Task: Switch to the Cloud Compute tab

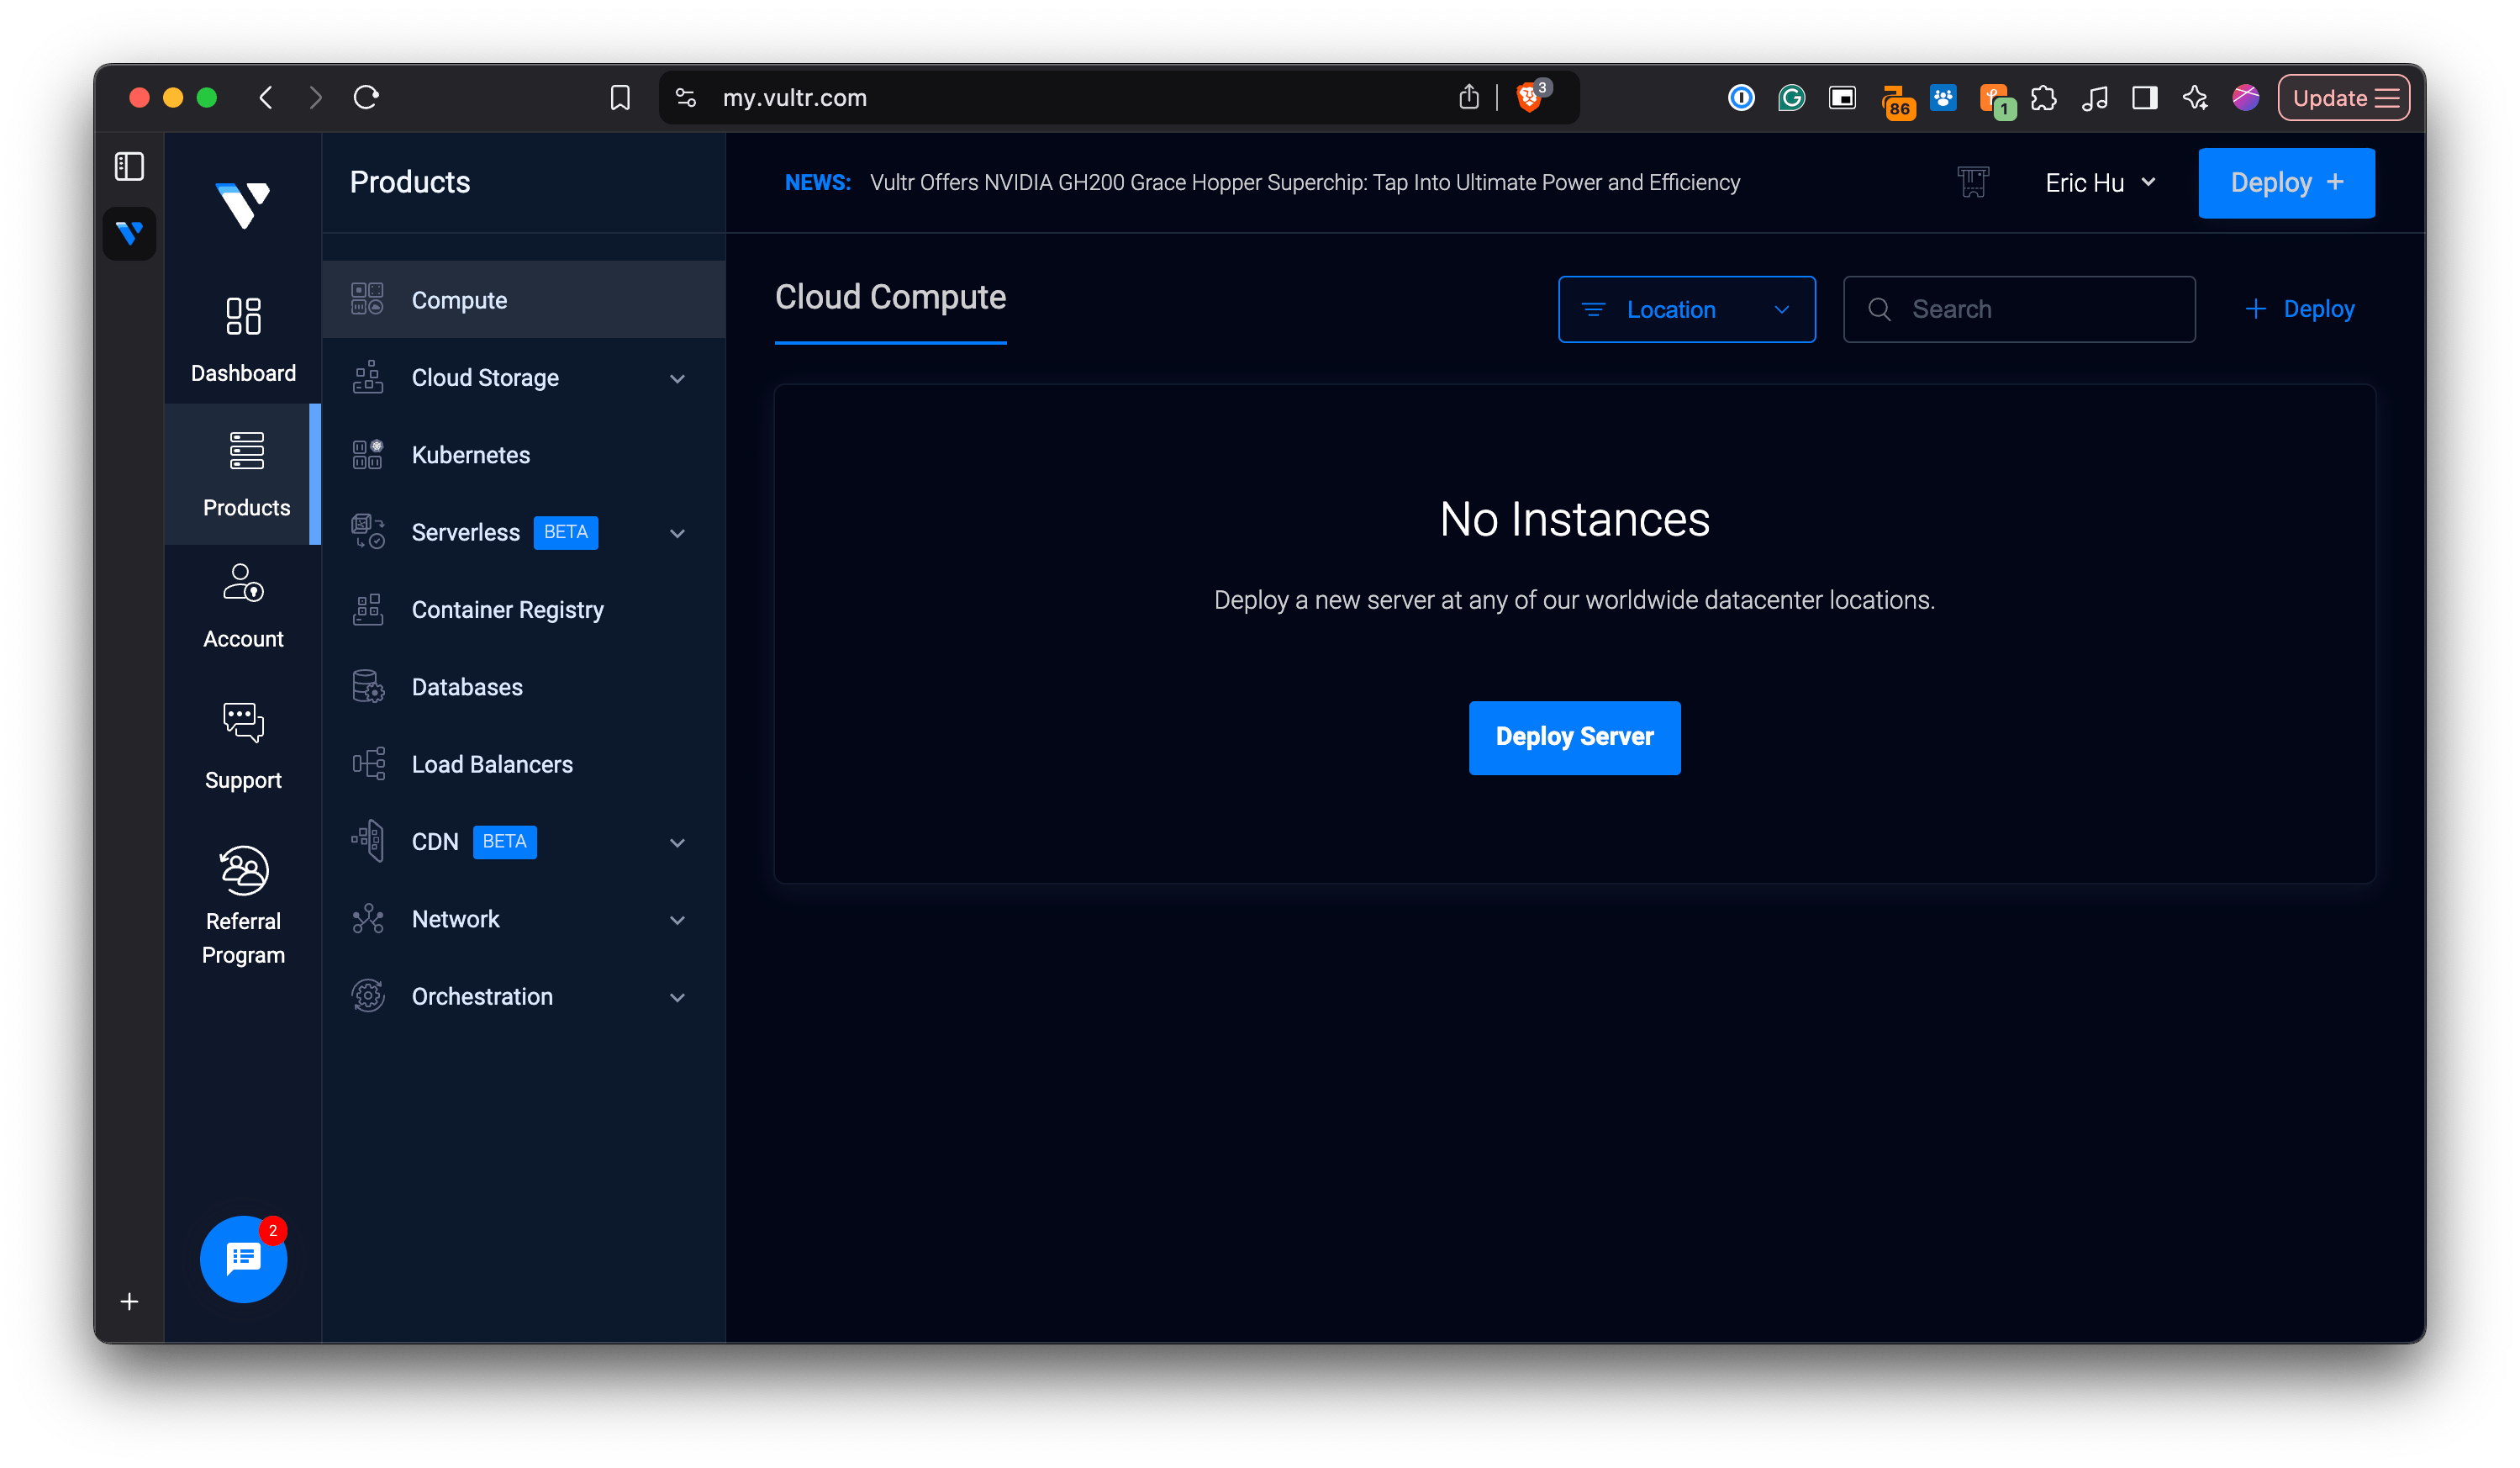Action: [890, 297]
